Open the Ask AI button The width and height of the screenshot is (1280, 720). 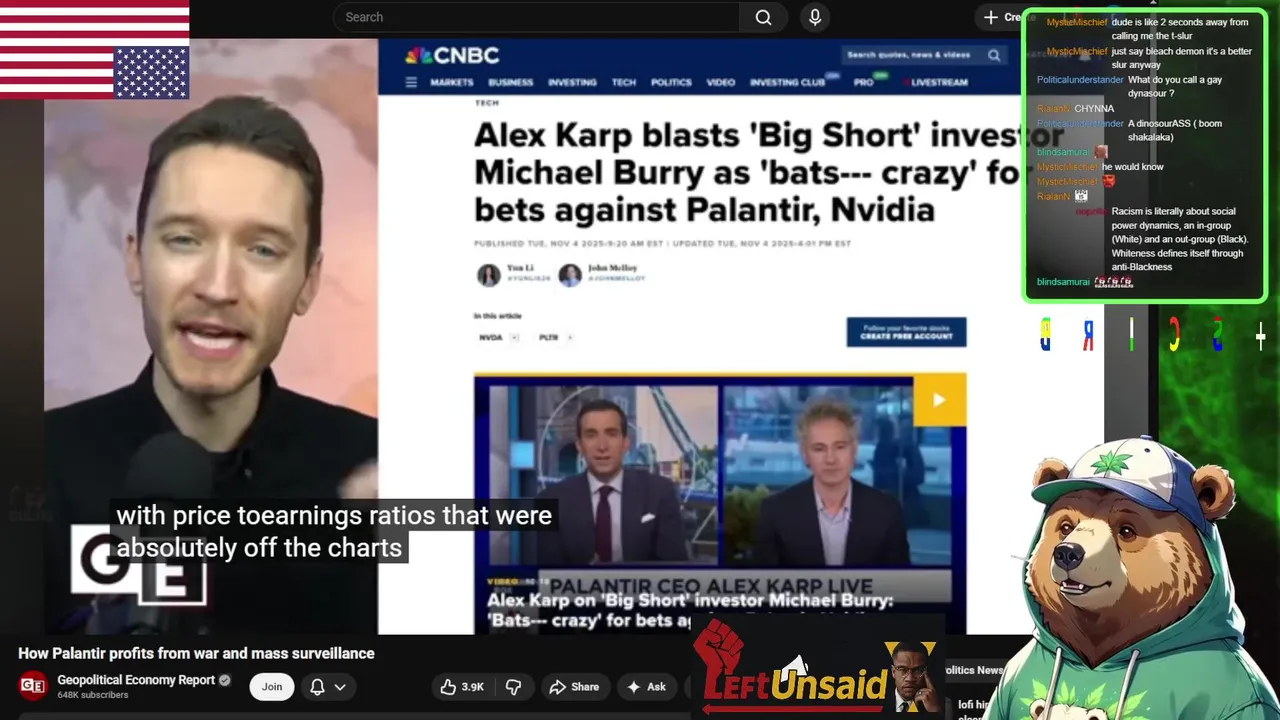pyautogui.click(x=646, y=687)
